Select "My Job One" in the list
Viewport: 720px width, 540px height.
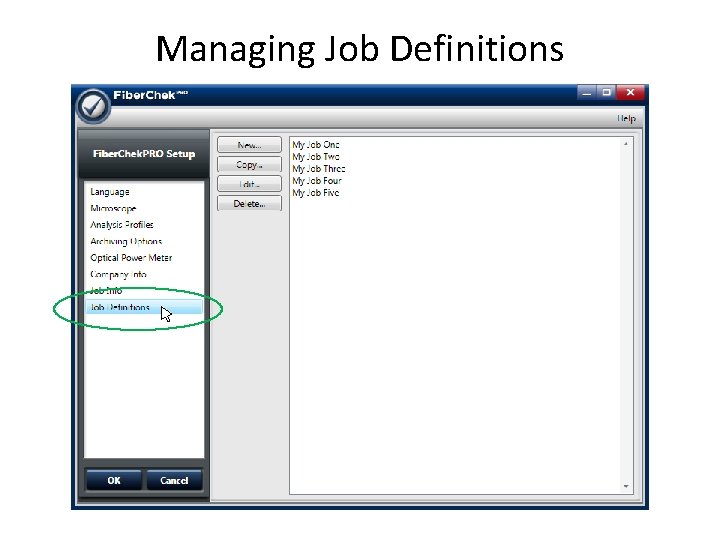(x=316, y=145)
